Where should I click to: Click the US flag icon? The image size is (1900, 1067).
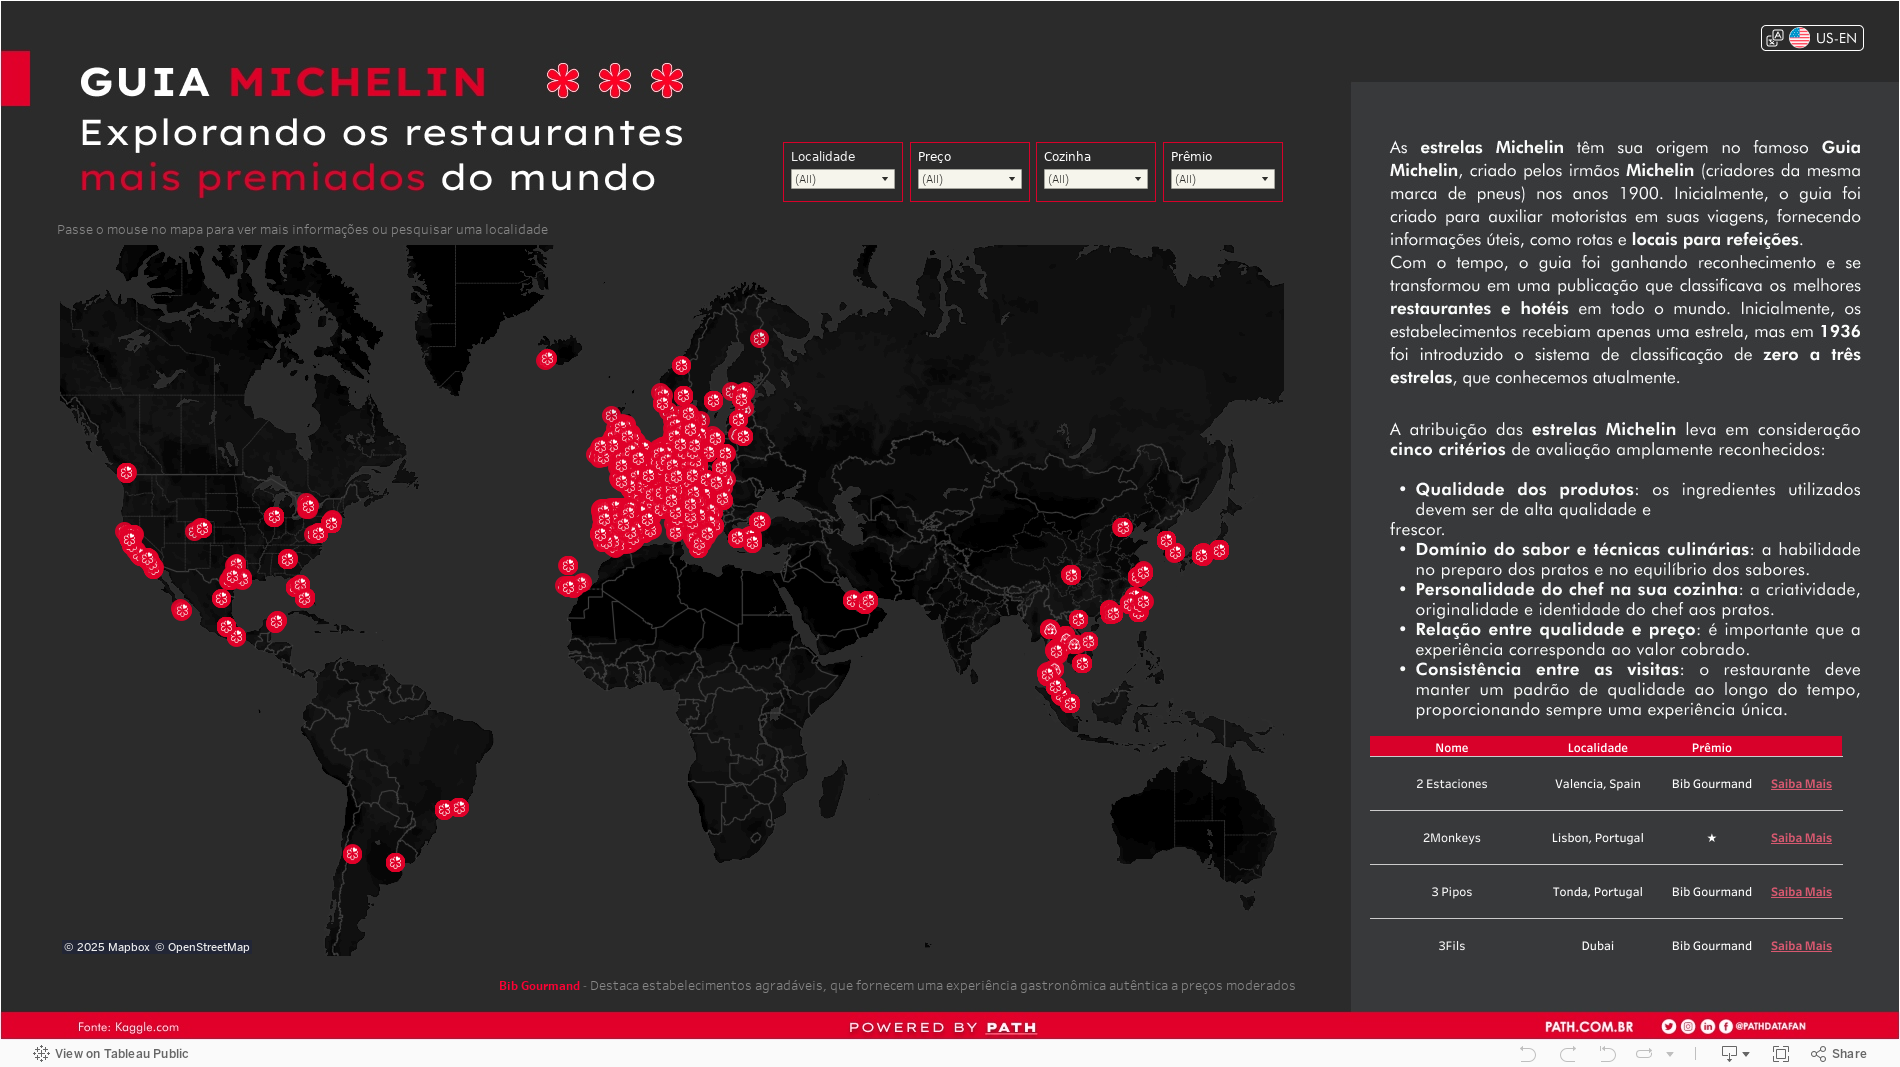[1799, 38]
